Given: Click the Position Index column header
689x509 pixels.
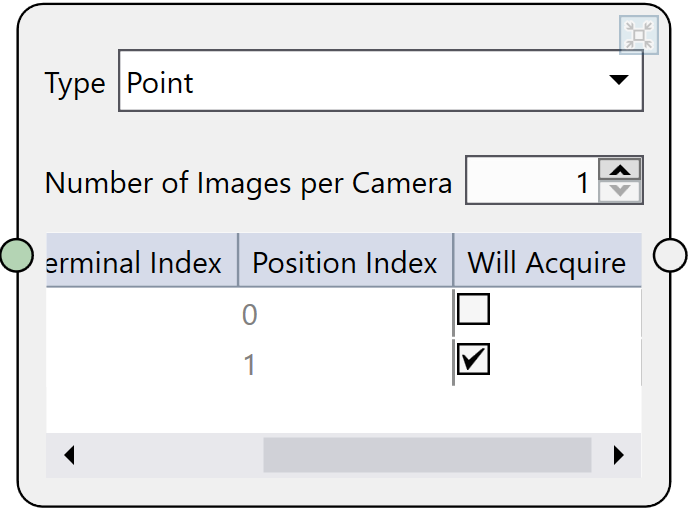Looking at the screenshot, I should 345,263.
